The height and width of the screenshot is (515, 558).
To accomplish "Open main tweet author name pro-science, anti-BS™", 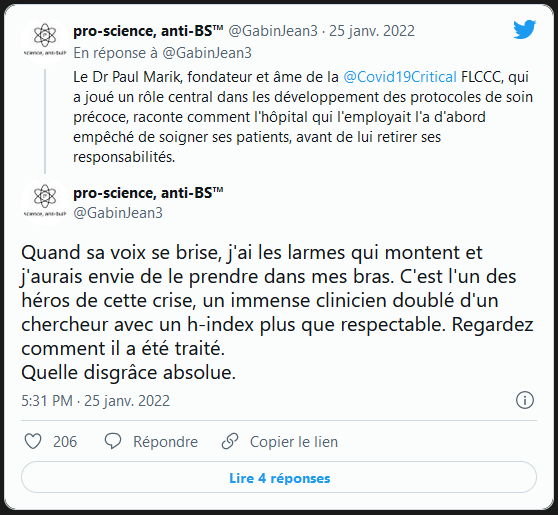I will coord(148,193).
